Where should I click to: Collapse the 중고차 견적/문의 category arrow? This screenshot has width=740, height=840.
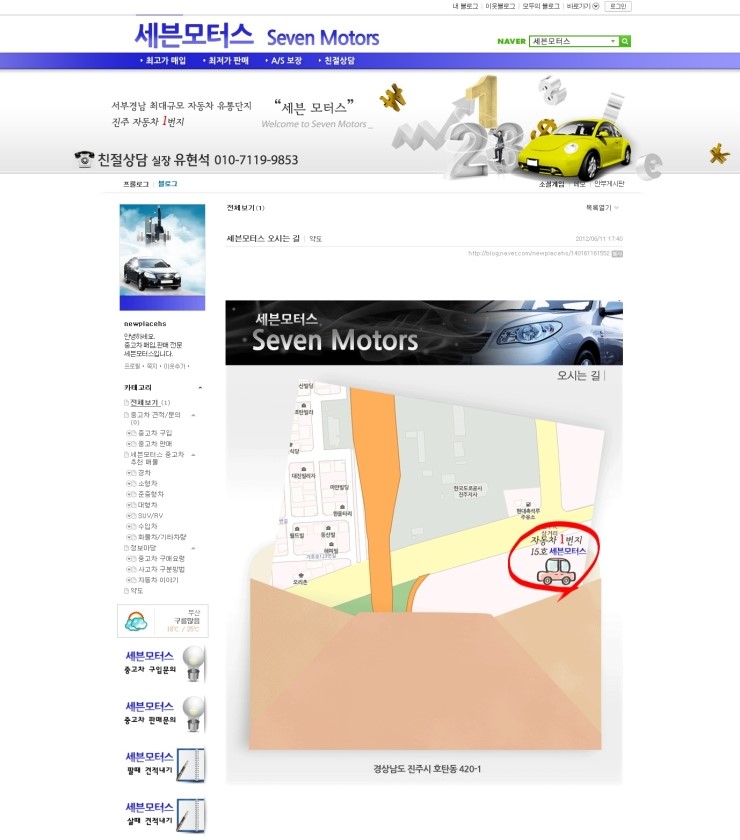point(193,415)
